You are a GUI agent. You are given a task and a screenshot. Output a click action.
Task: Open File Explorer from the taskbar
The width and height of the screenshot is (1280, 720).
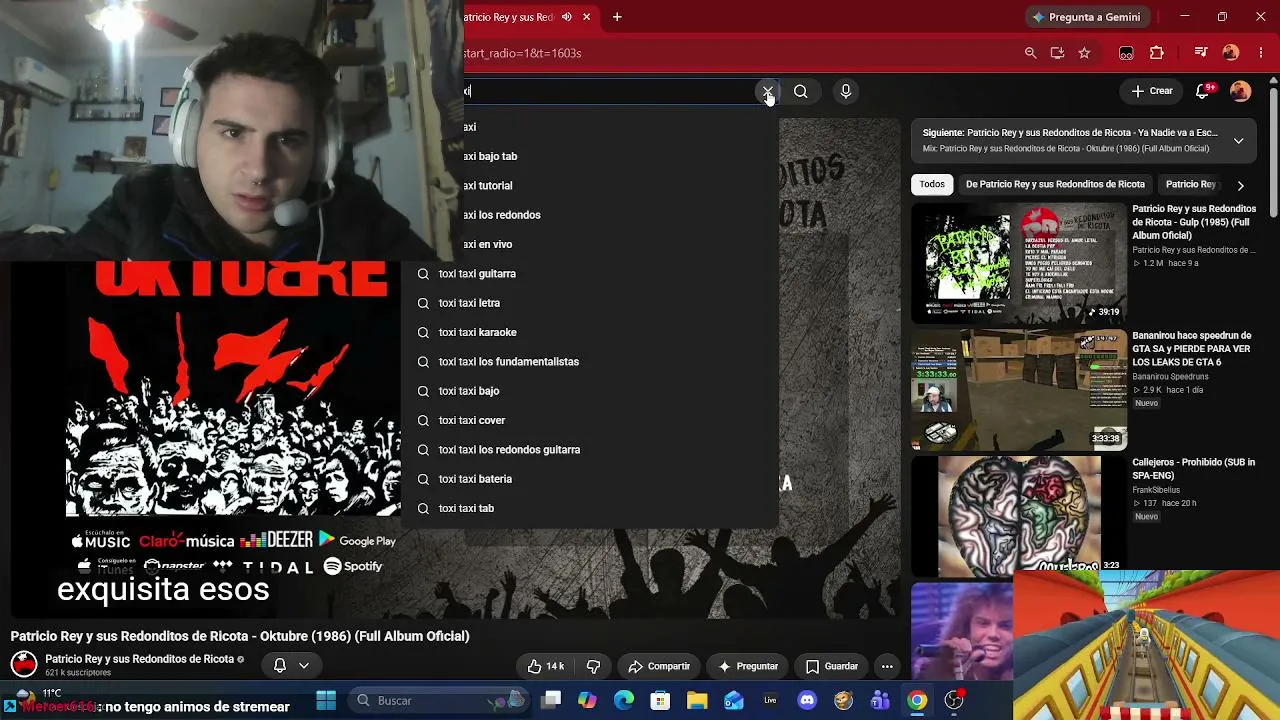pos(697,700)
